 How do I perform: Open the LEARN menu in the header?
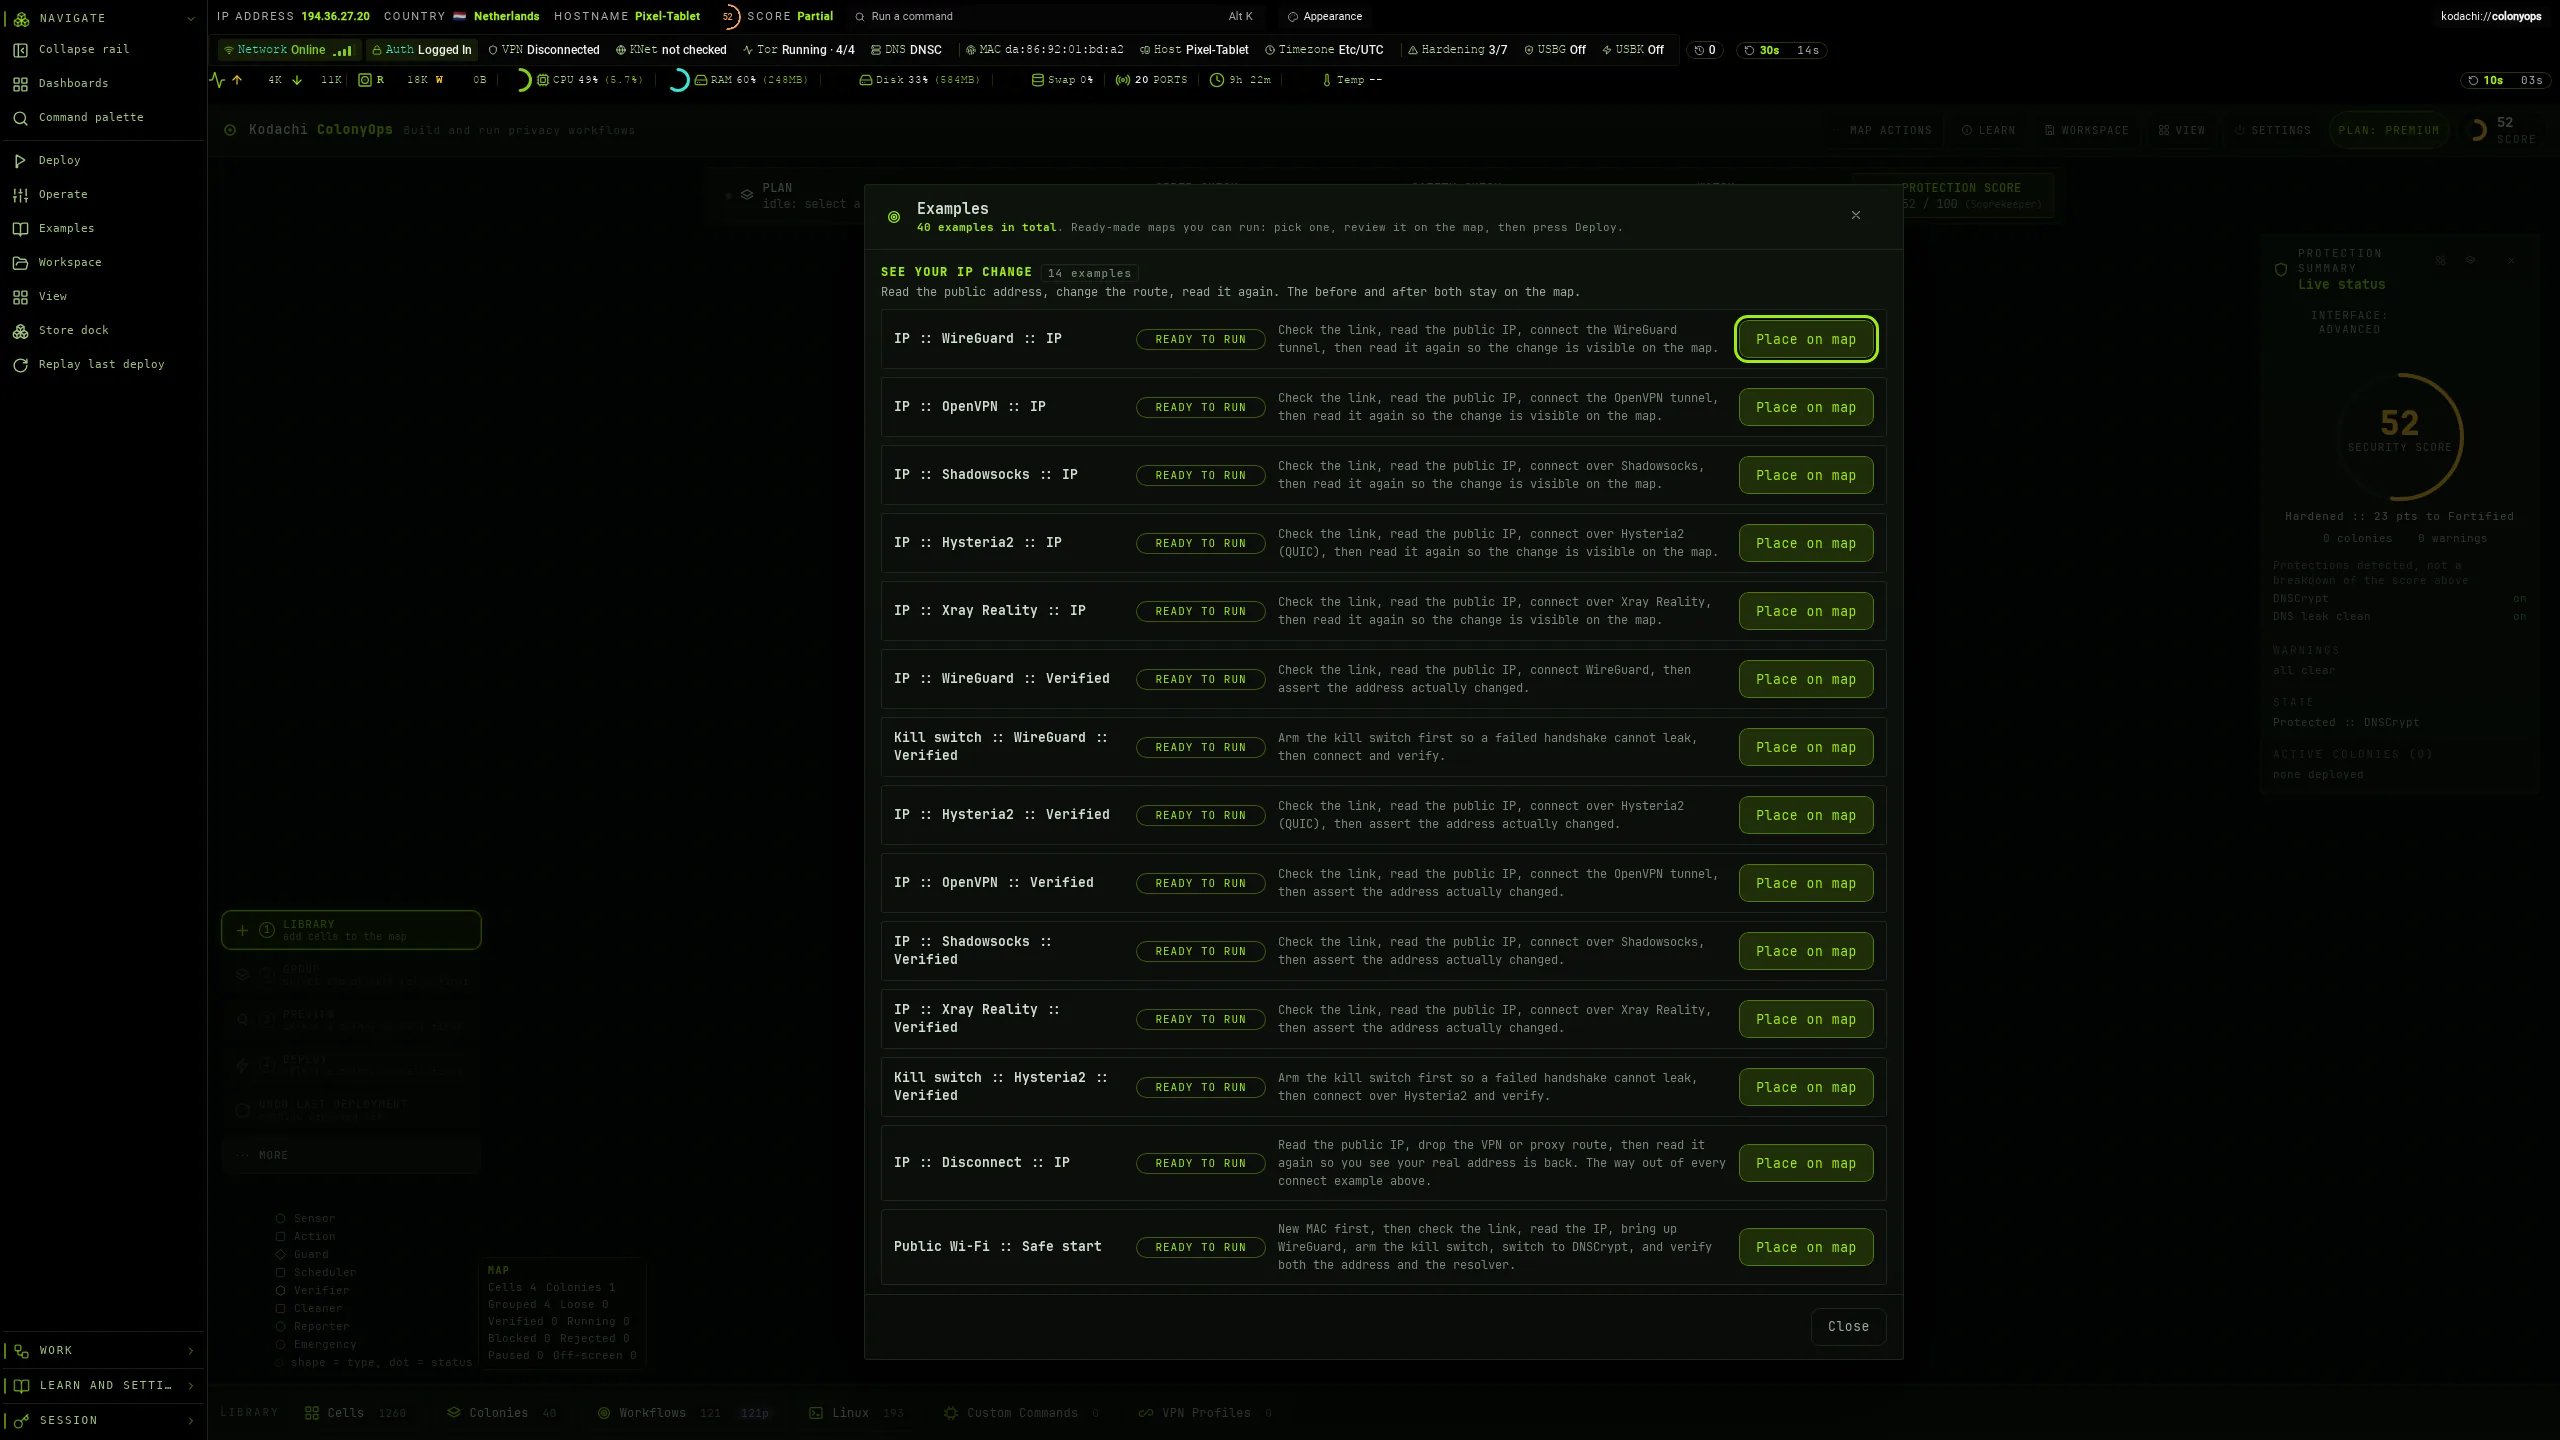(1988, 131)
